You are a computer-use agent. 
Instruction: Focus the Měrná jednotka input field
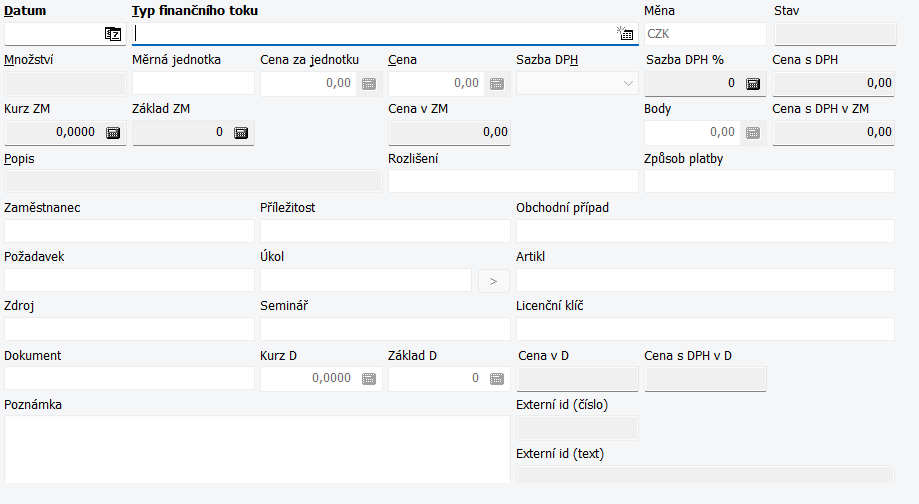(193, 83)
